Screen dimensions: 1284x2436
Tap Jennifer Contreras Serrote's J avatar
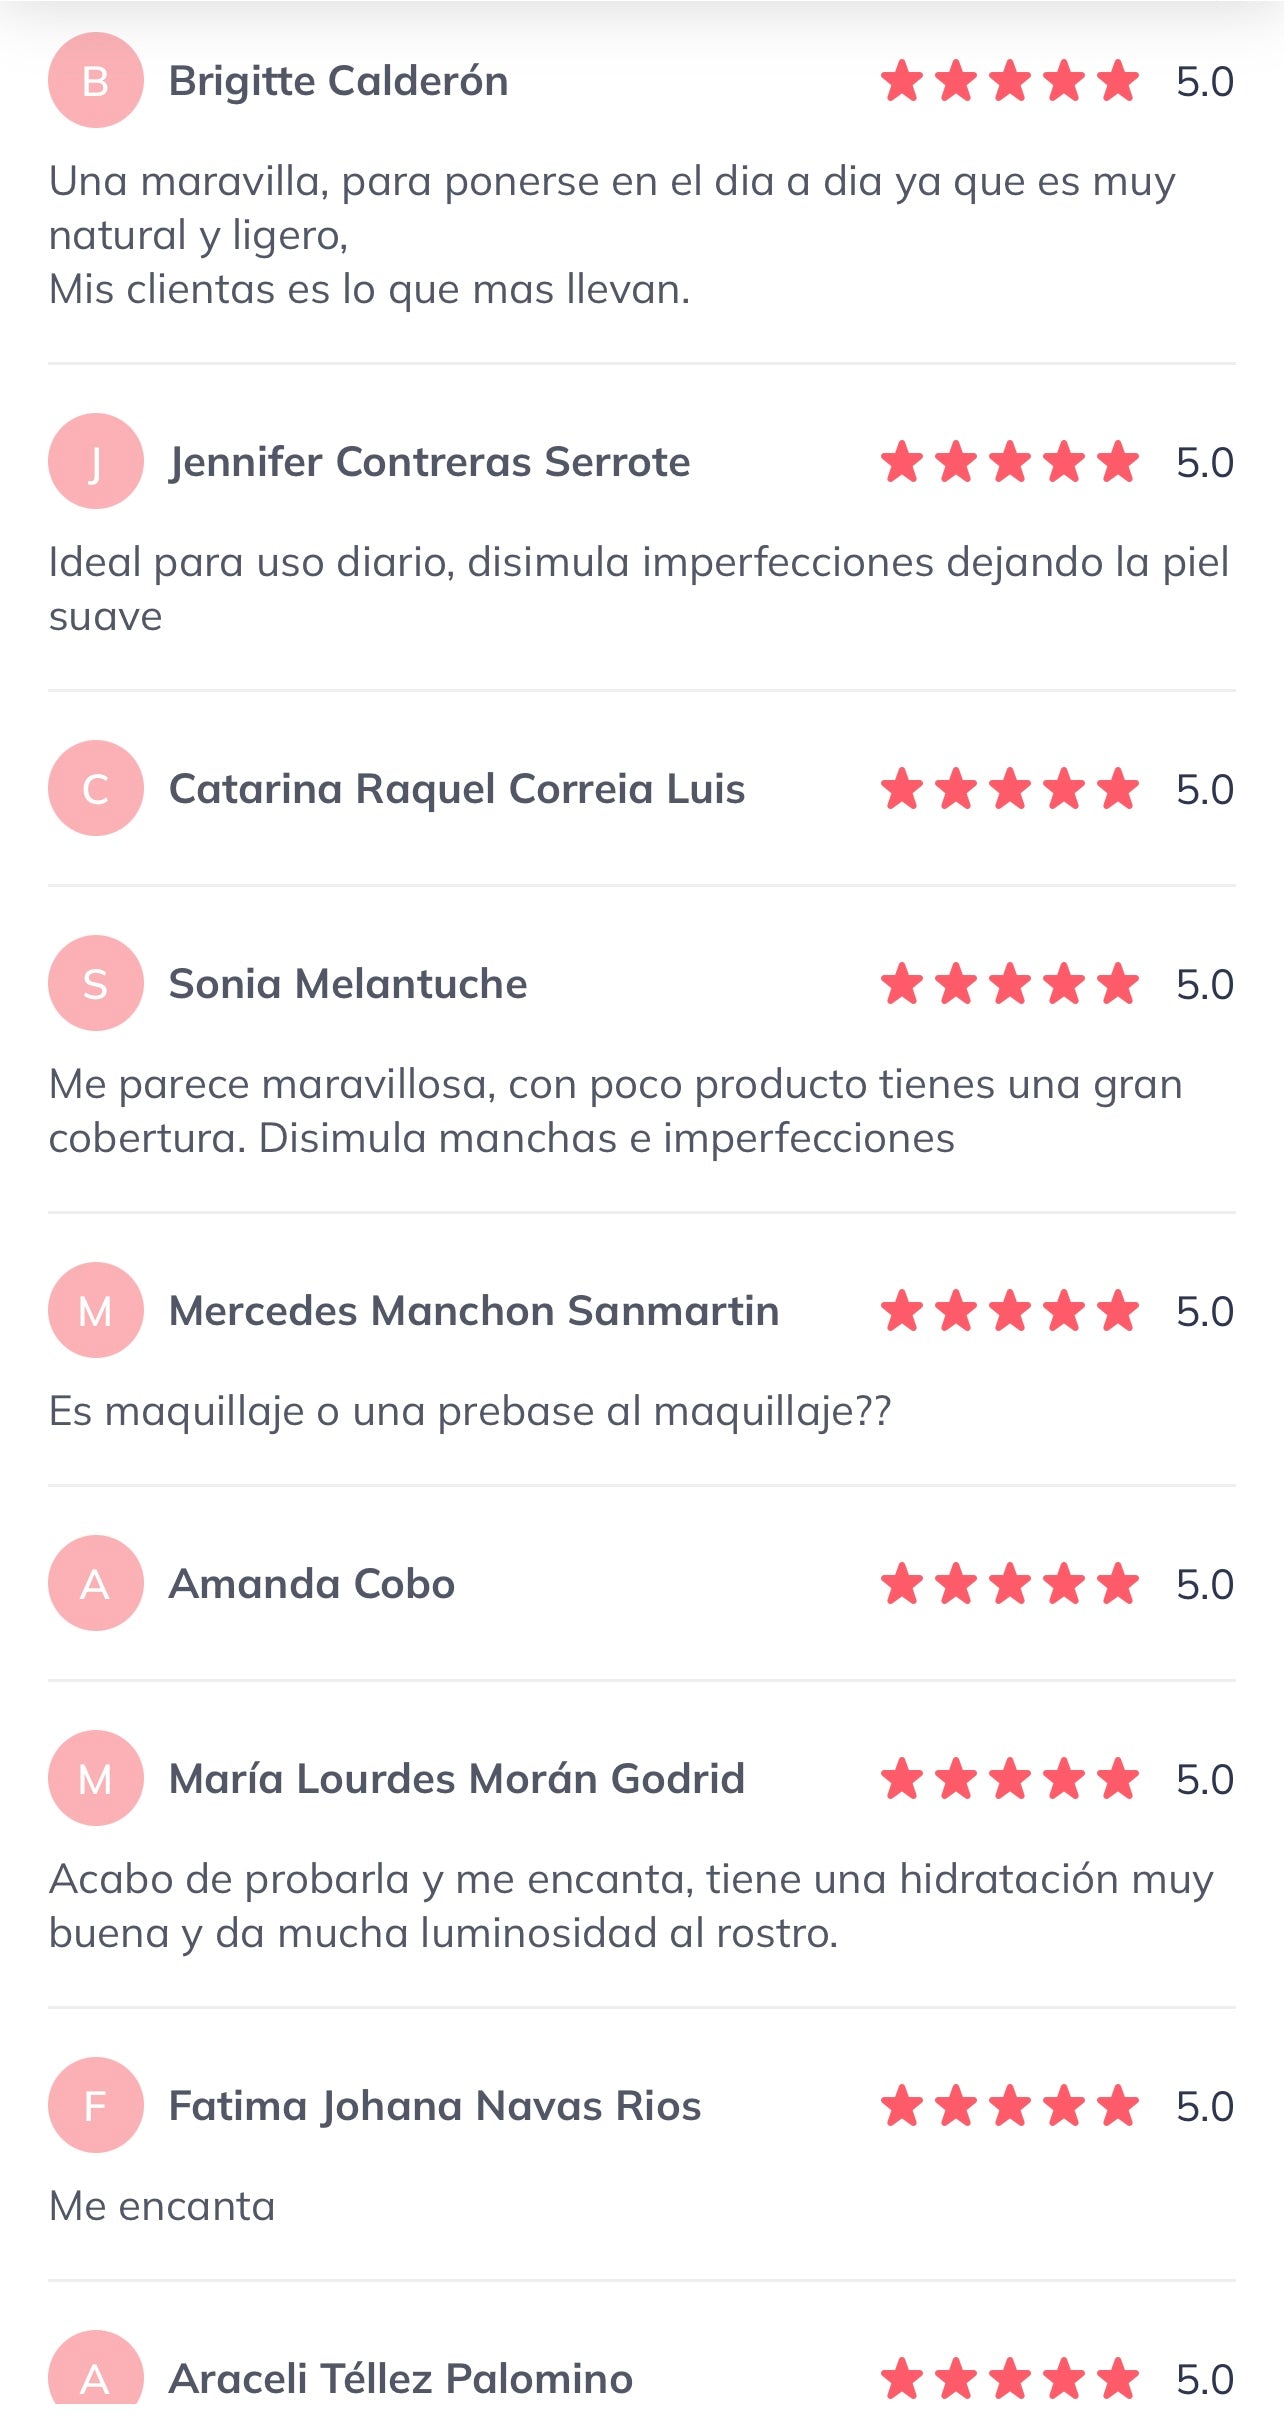click(96, 462)
